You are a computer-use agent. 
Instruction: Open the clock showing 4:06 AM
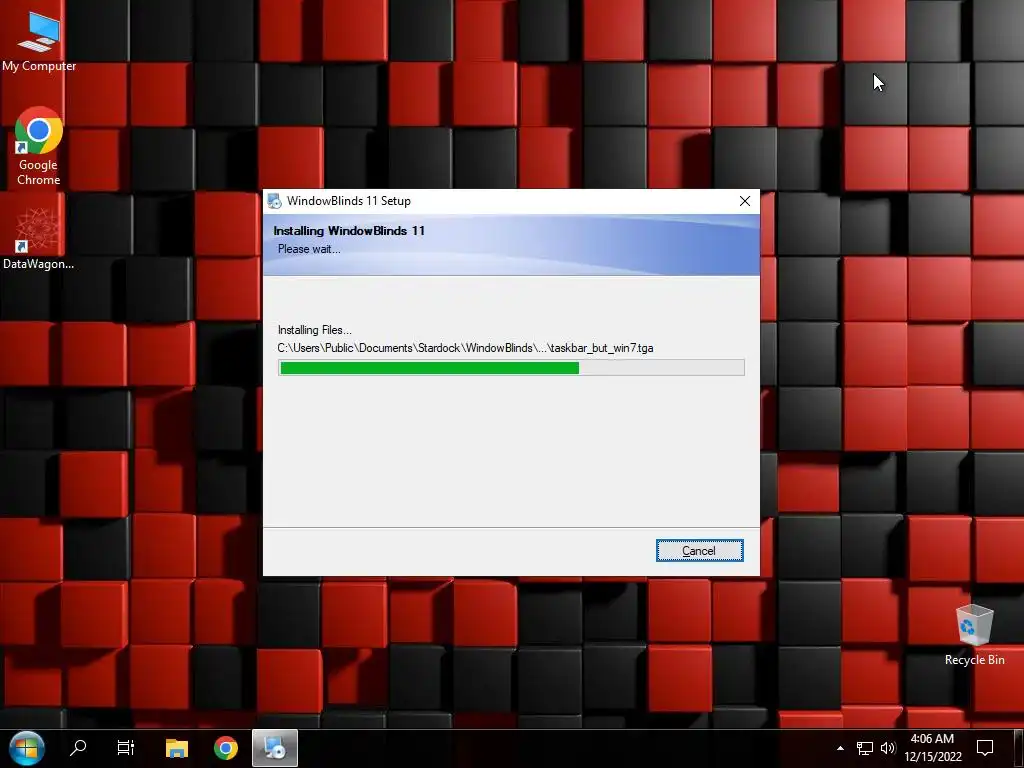933,748
